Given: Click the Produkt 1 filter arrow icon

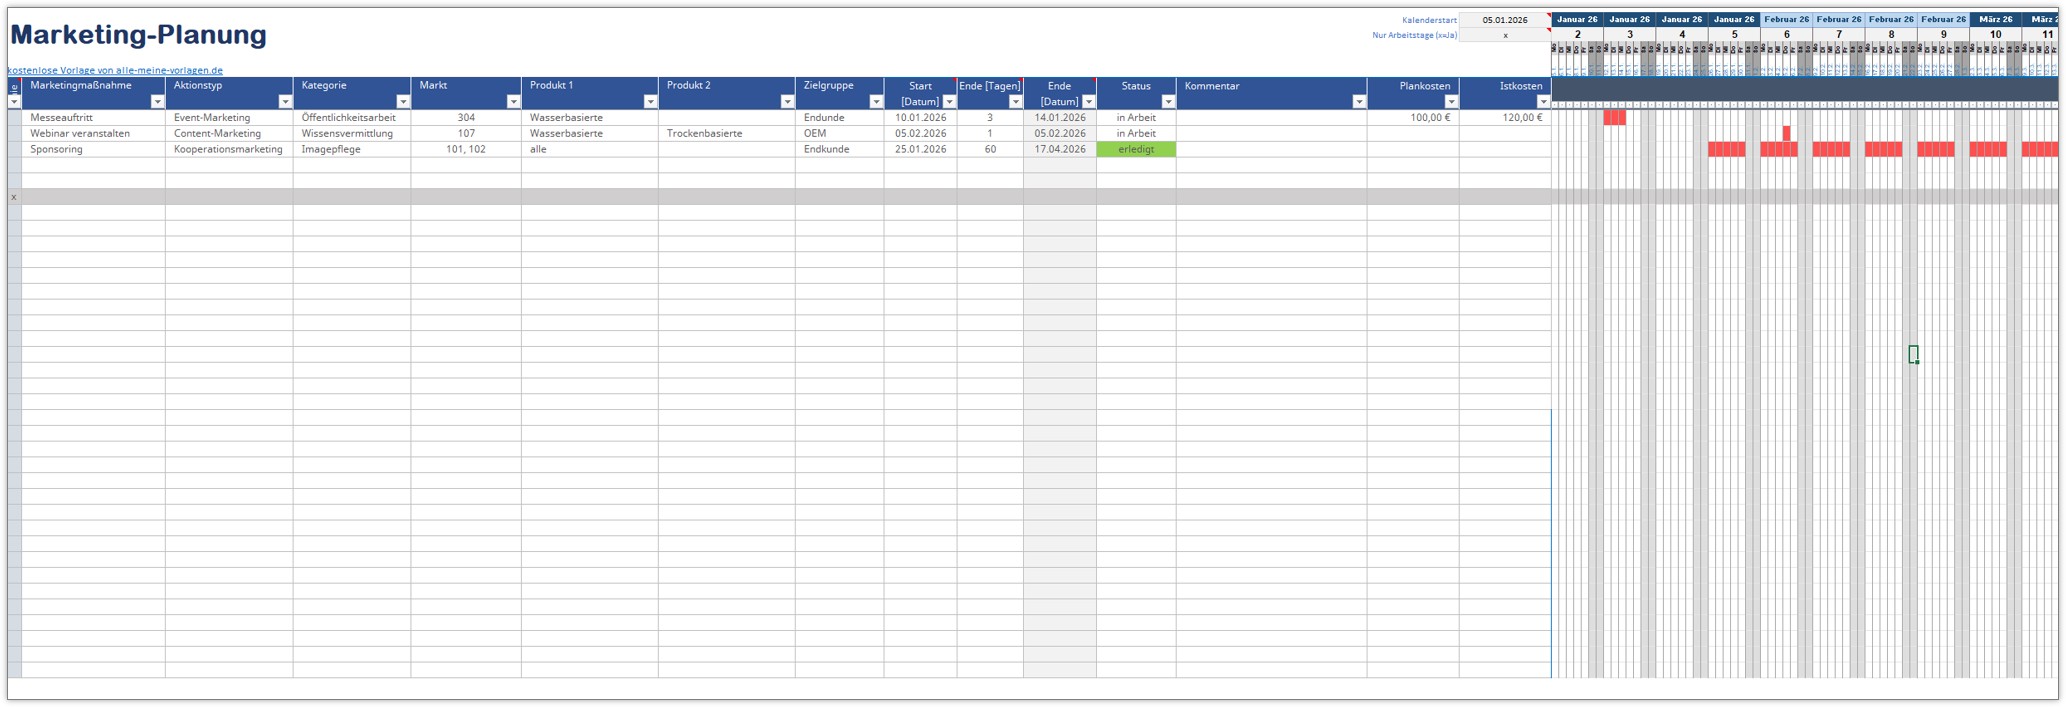Looking at the screenshot, I should 650,102.
